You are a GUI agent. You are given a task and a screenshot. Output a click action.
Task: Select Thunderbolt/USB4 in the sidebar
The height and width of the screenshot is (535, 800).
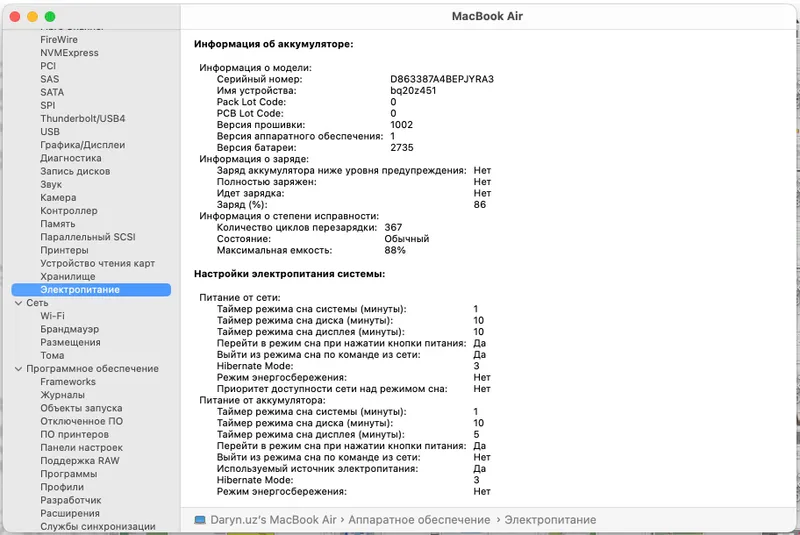pyautogui.click(x=83, y=119)
